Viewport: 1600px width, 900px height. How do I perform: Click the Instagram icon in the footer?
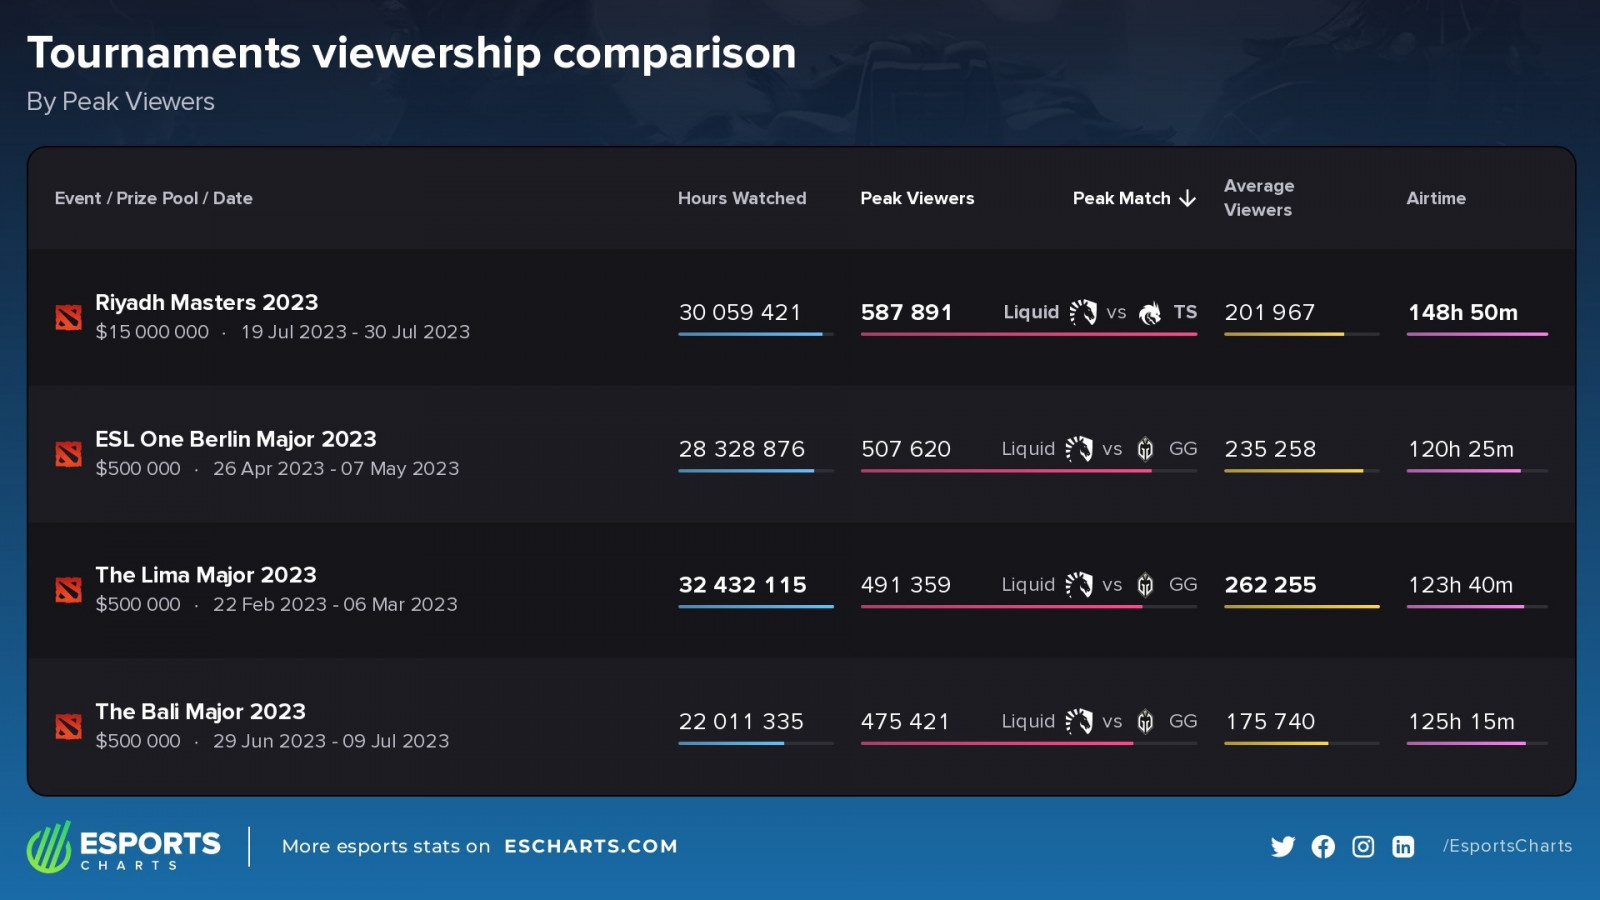click(1363, 847)
